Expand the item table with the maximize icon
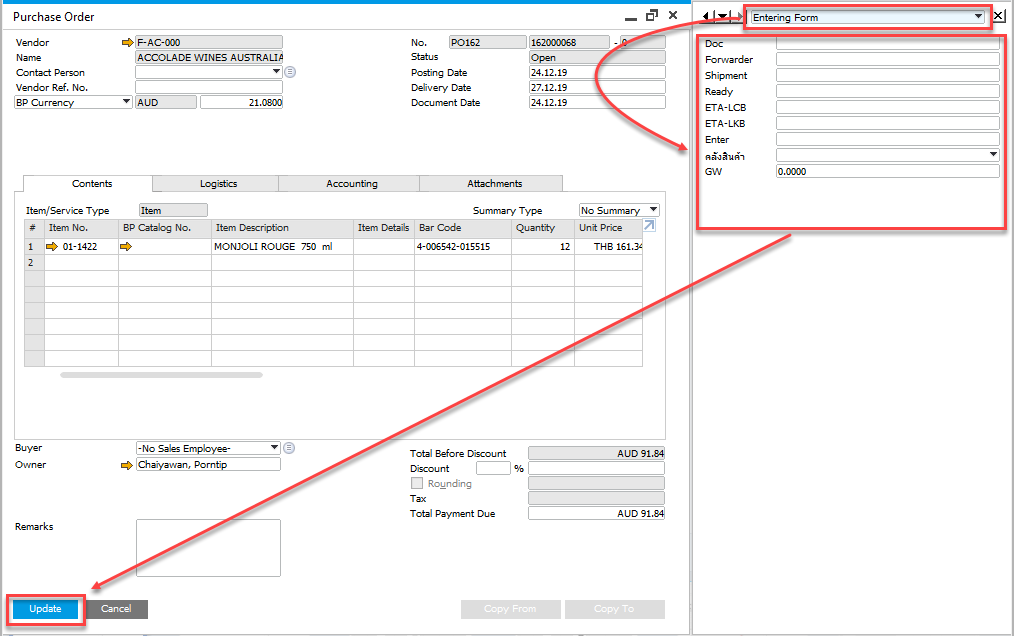Viewport: 1014px width, 636px height. point(649,225)
